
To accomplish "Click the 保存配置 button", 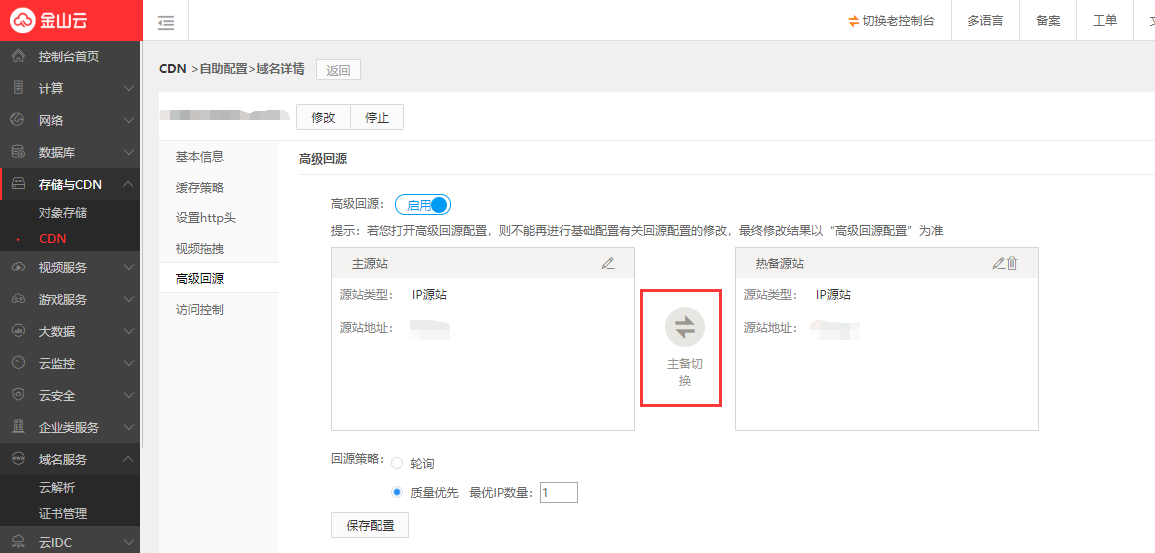I will (x=369, y=525).
